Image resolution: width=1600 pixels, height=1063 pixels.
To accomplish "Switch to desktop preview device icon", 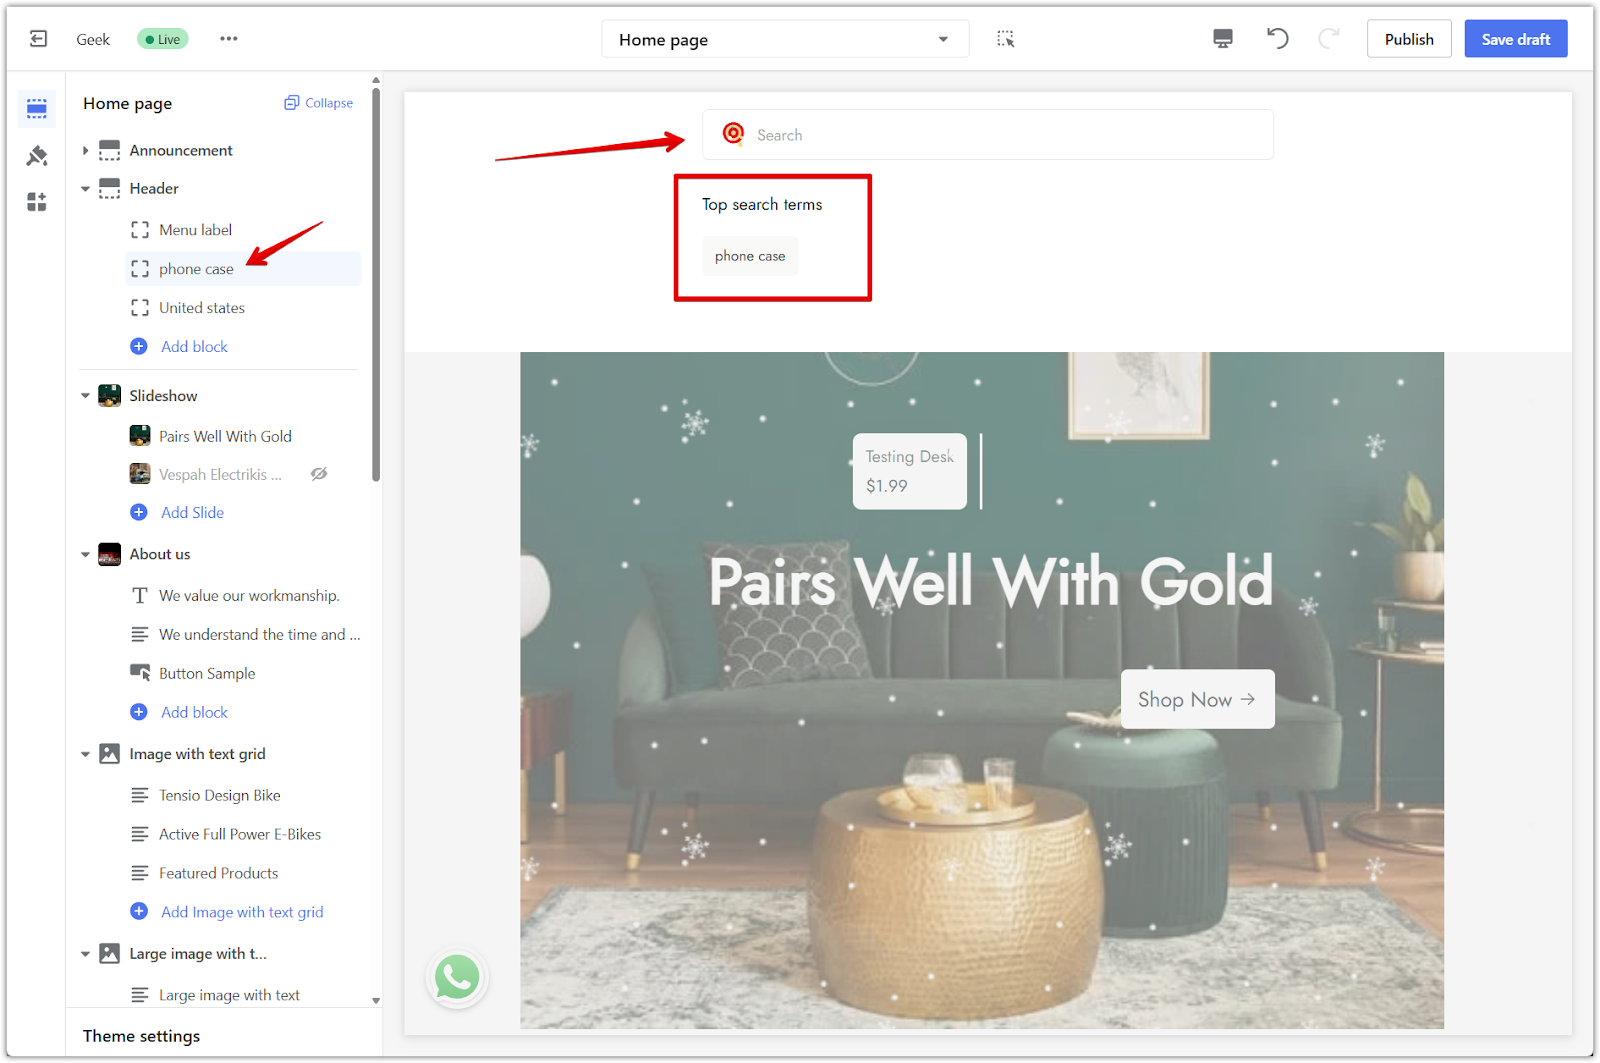I will point(1222,39).
